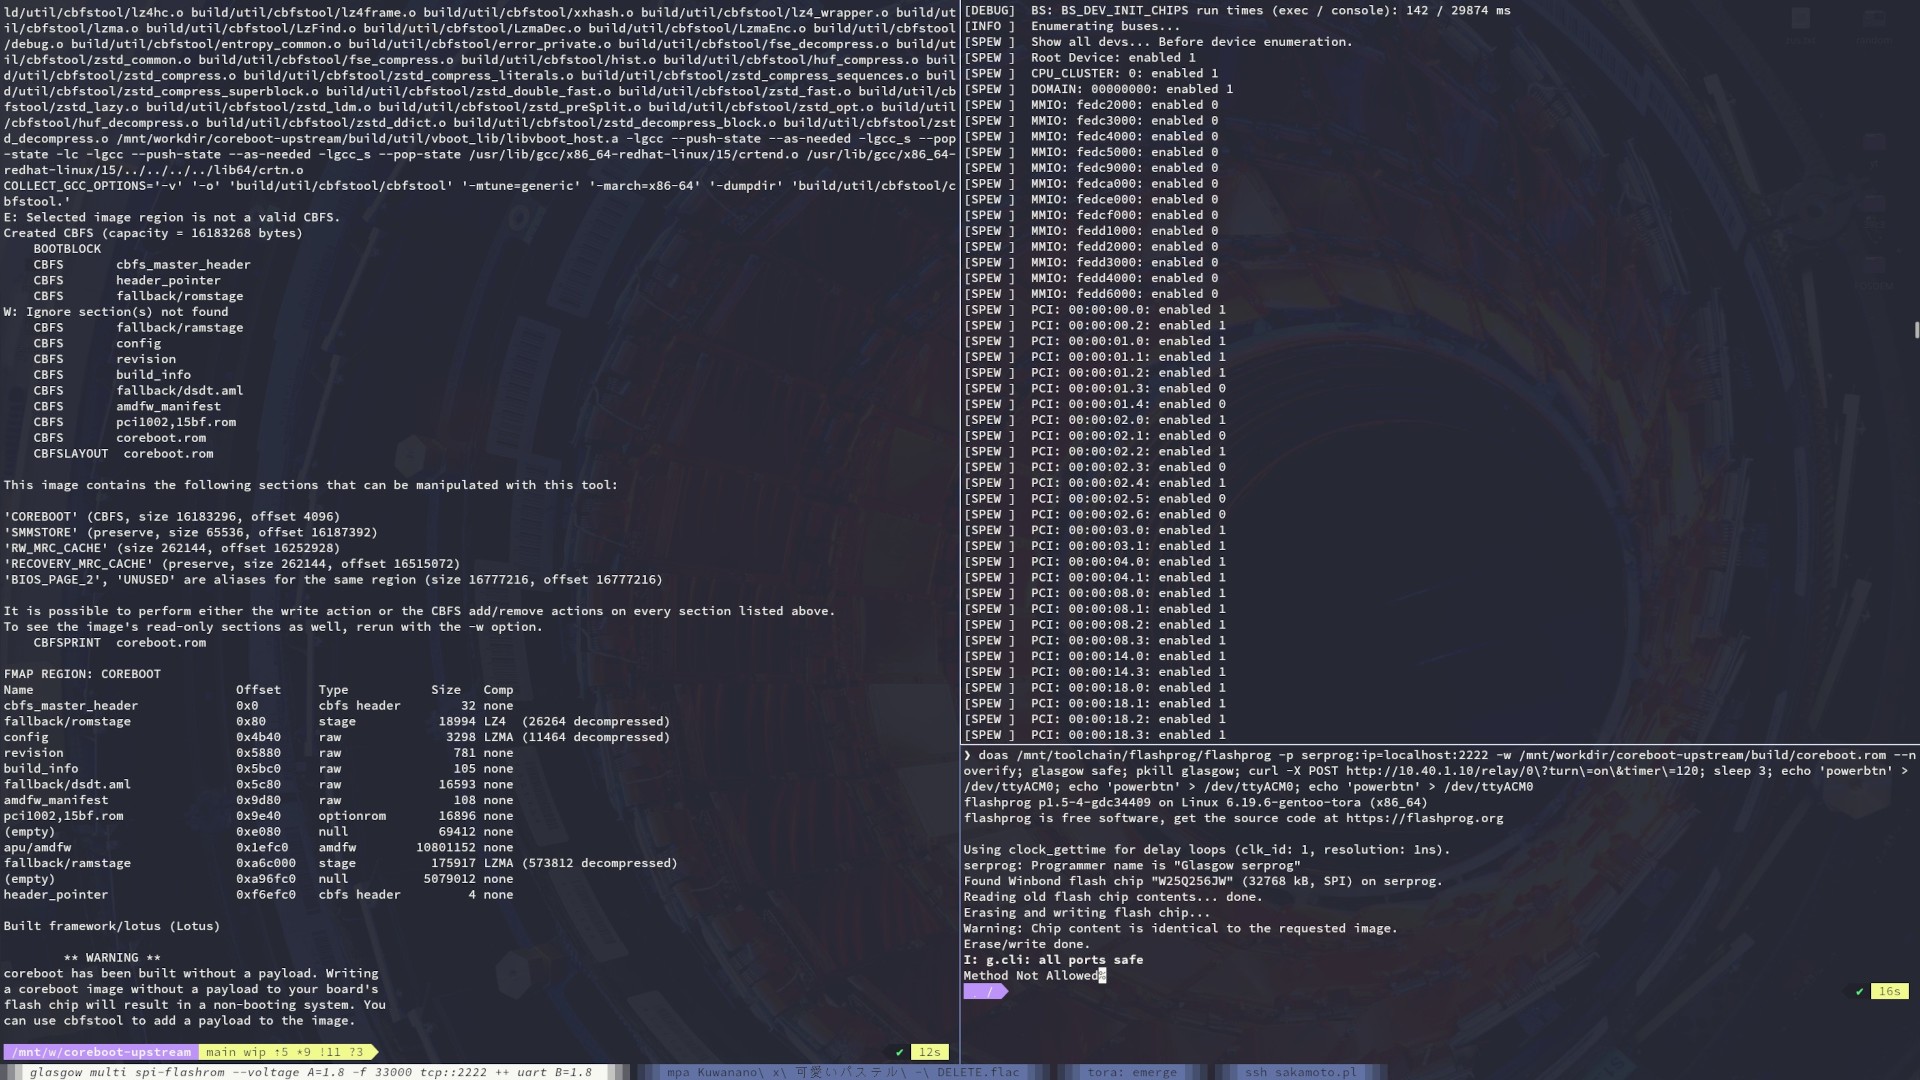Switch to the glasgow multi spi-flashrom tab
Screen dimensions: 1920x1080
click(x=310, y=1072)
